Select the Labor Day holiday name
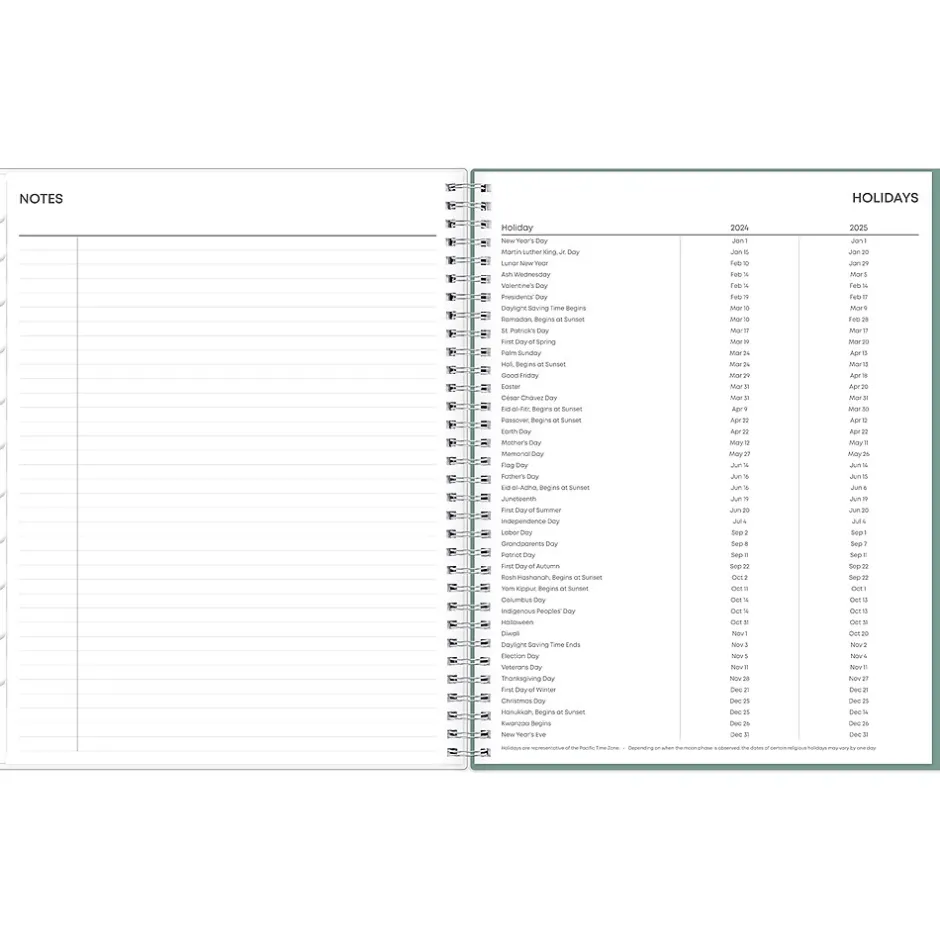The image size is (940, 940). pyautogui.click(x=517, y=533)
